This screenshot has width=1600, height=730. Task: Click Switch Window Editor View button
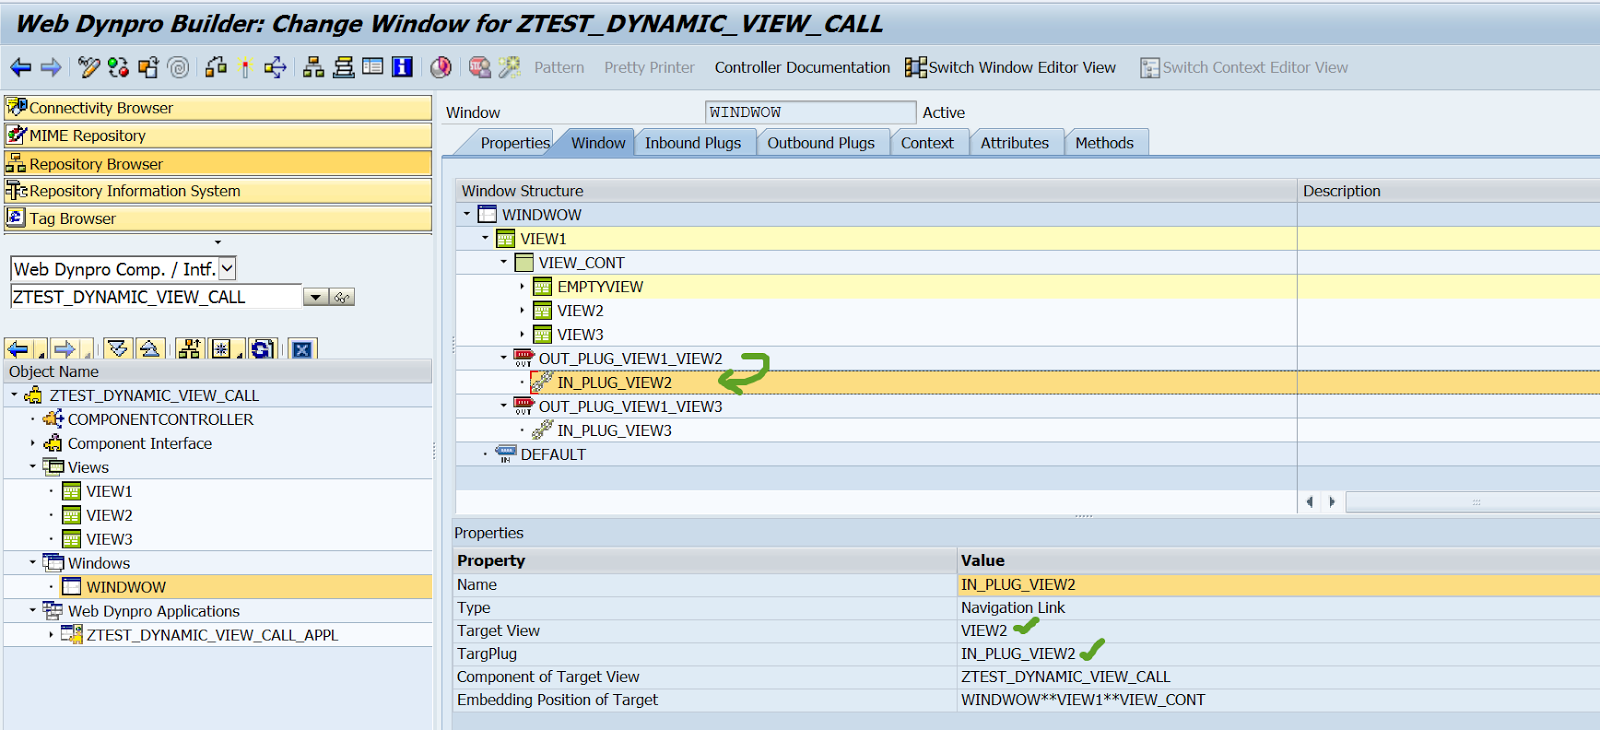1011,67
